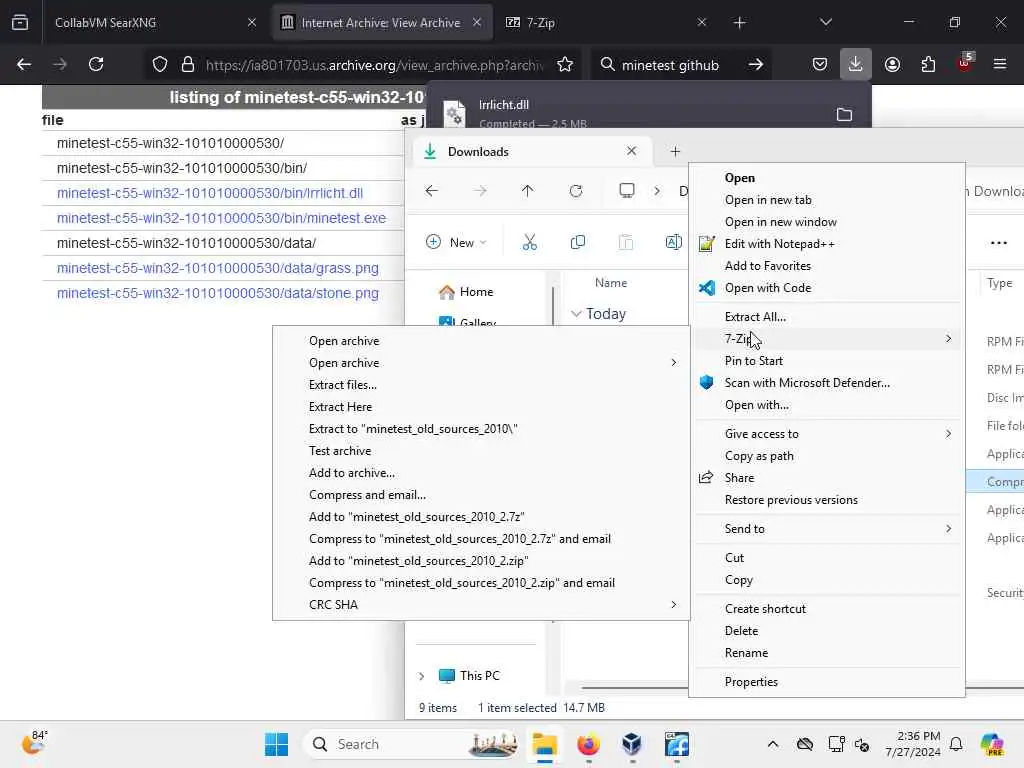
Task: Choose Extract All... from context menu
Action: (x=755, y=317)
